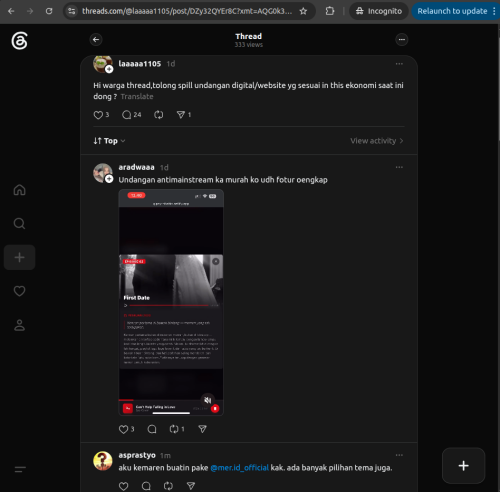This screenshot has height=492, width=500.
Task: Reply to laaaaa1105's post with 24 comments
Action: [x=131, y=115]
